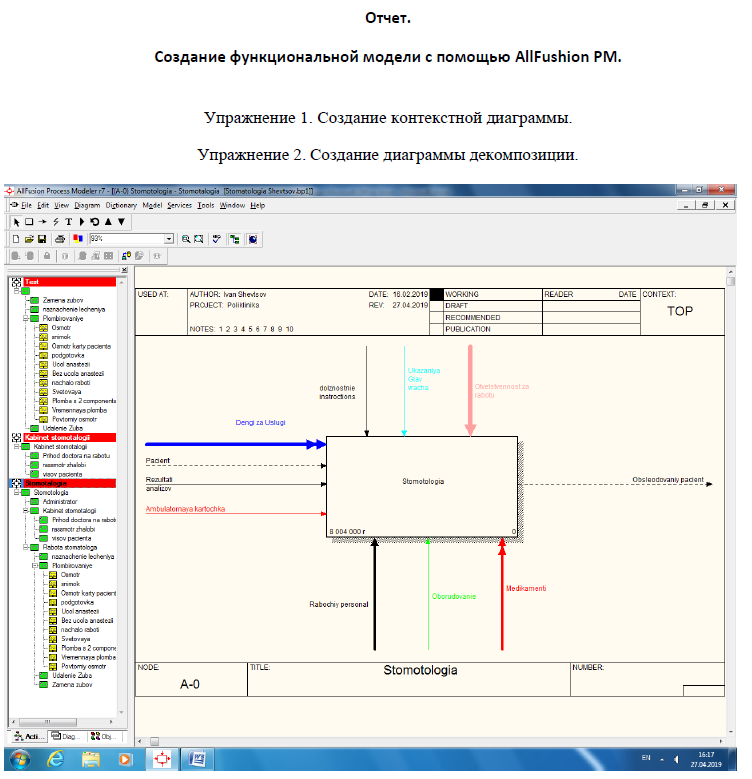Click the explorer horizontal scrollbar thumb

pyautogui.click(x=48, y=722)
